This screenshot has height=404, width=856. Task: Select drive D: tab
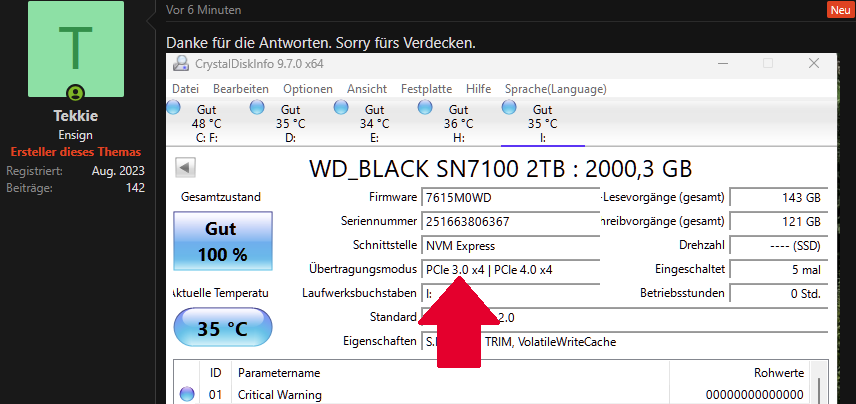pyautogui.click(x=290, y=124)
